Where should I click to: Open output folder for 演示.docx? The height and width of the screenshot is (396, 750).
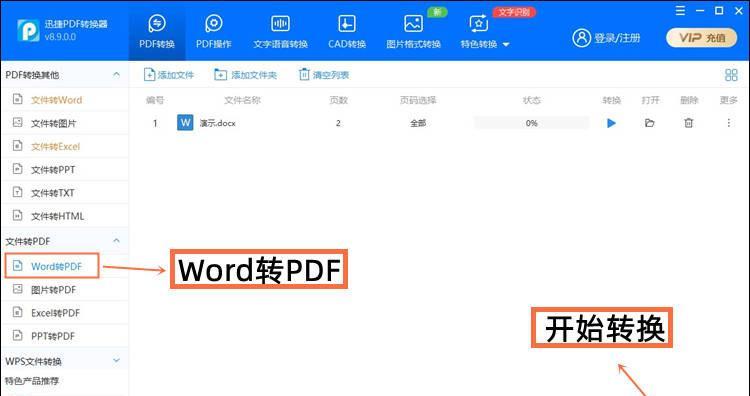(650, 123)
